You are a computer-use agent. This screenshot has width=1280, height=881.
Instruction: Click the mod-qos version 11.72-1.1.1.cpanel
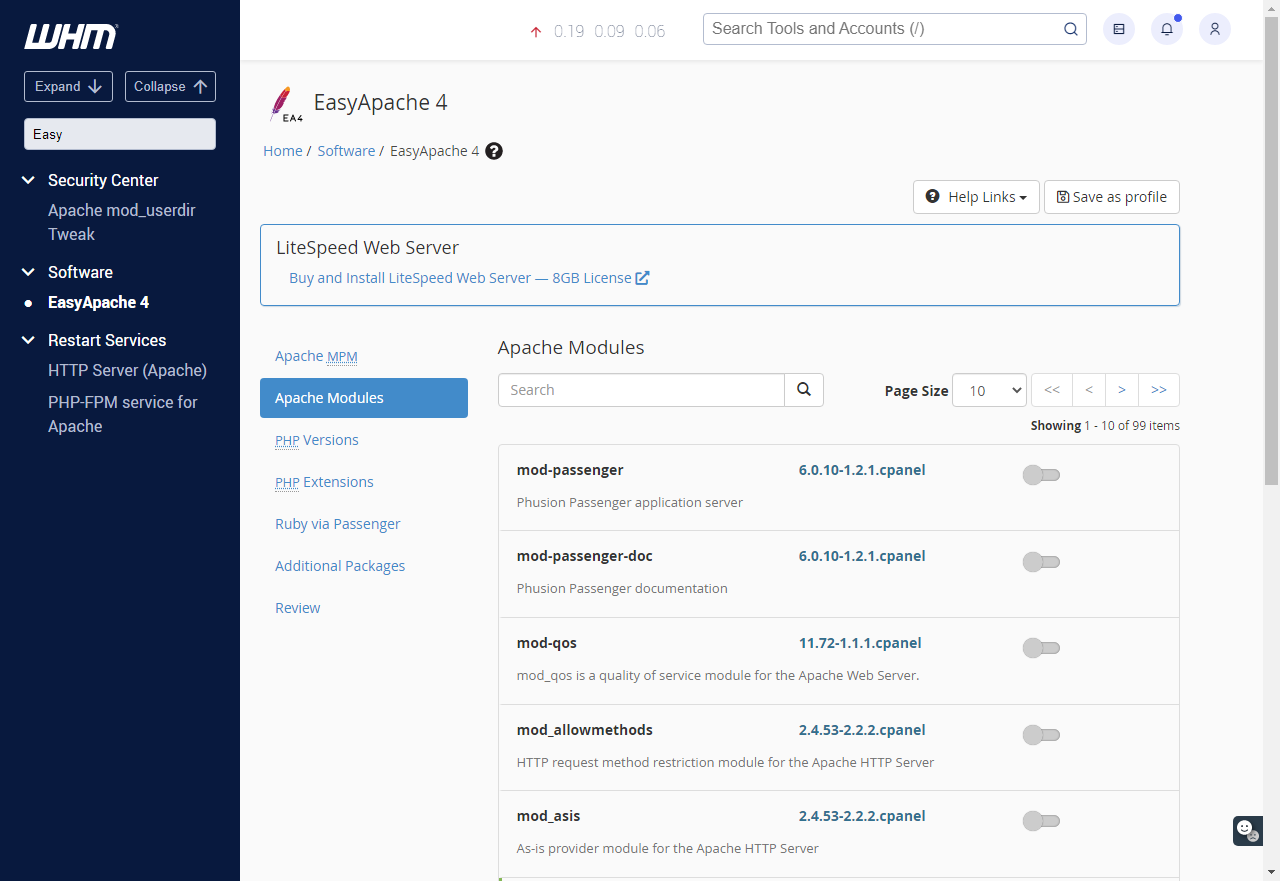pos(860,643)
